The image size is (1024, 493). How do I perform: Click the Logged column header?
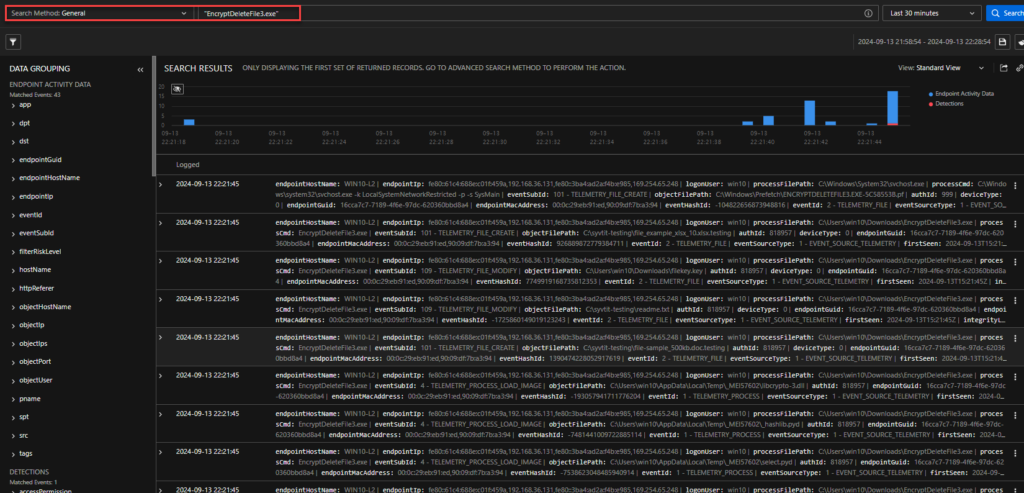click(187, 165)
